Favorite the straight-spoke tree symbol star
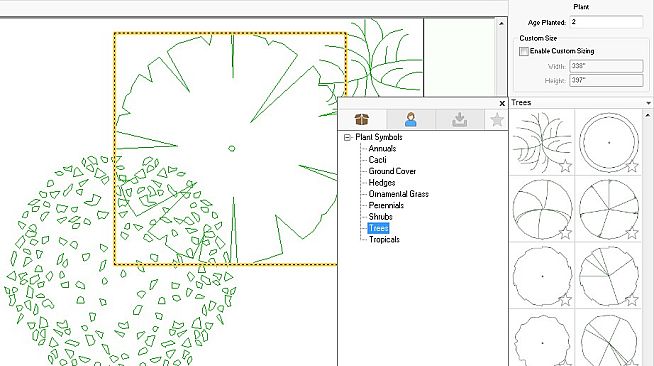The image size is (654, 366). coord(632,233)
